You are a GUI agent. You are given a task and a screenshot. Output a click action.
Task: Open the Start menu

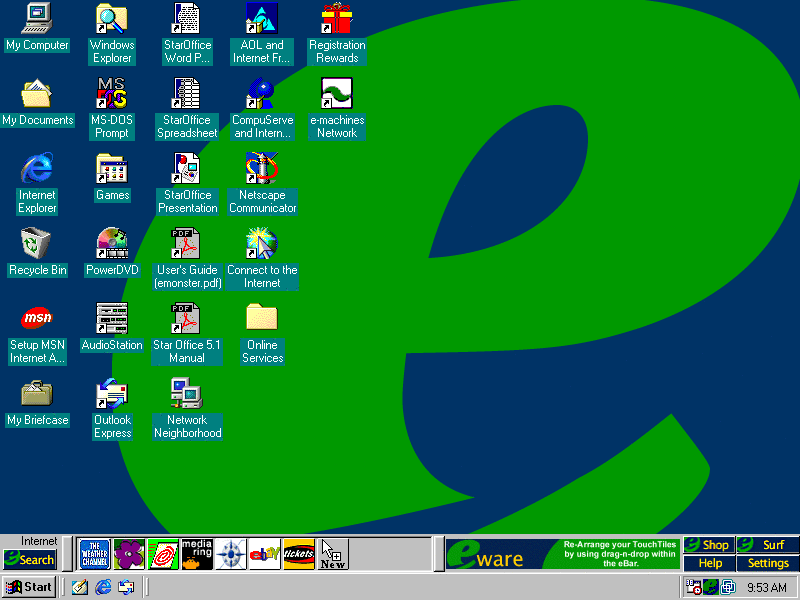(x=29, y=587)
